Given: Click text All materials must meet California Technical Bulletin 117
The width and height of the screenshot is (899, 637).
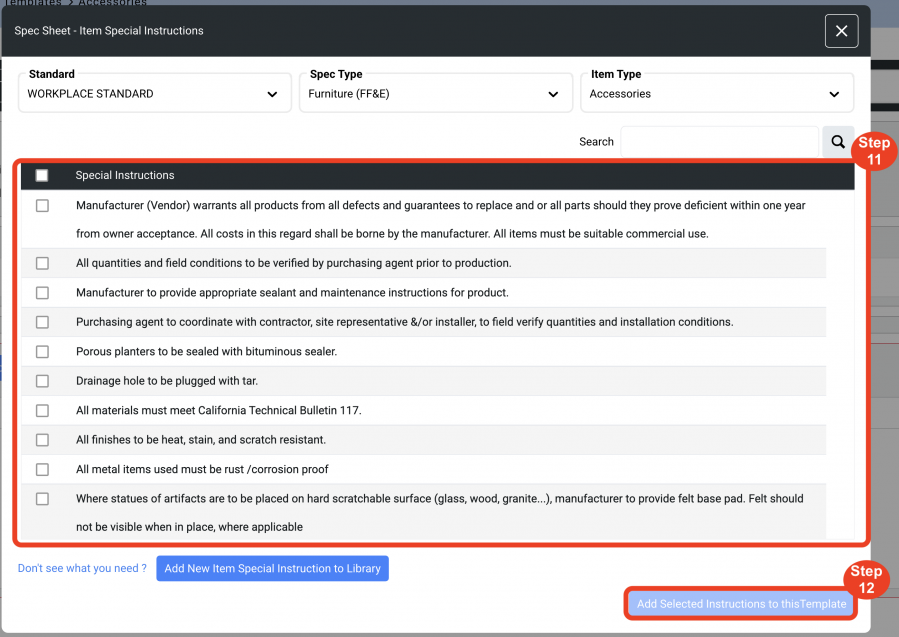Looking at the screenshot, I should (x=218, y=411).
